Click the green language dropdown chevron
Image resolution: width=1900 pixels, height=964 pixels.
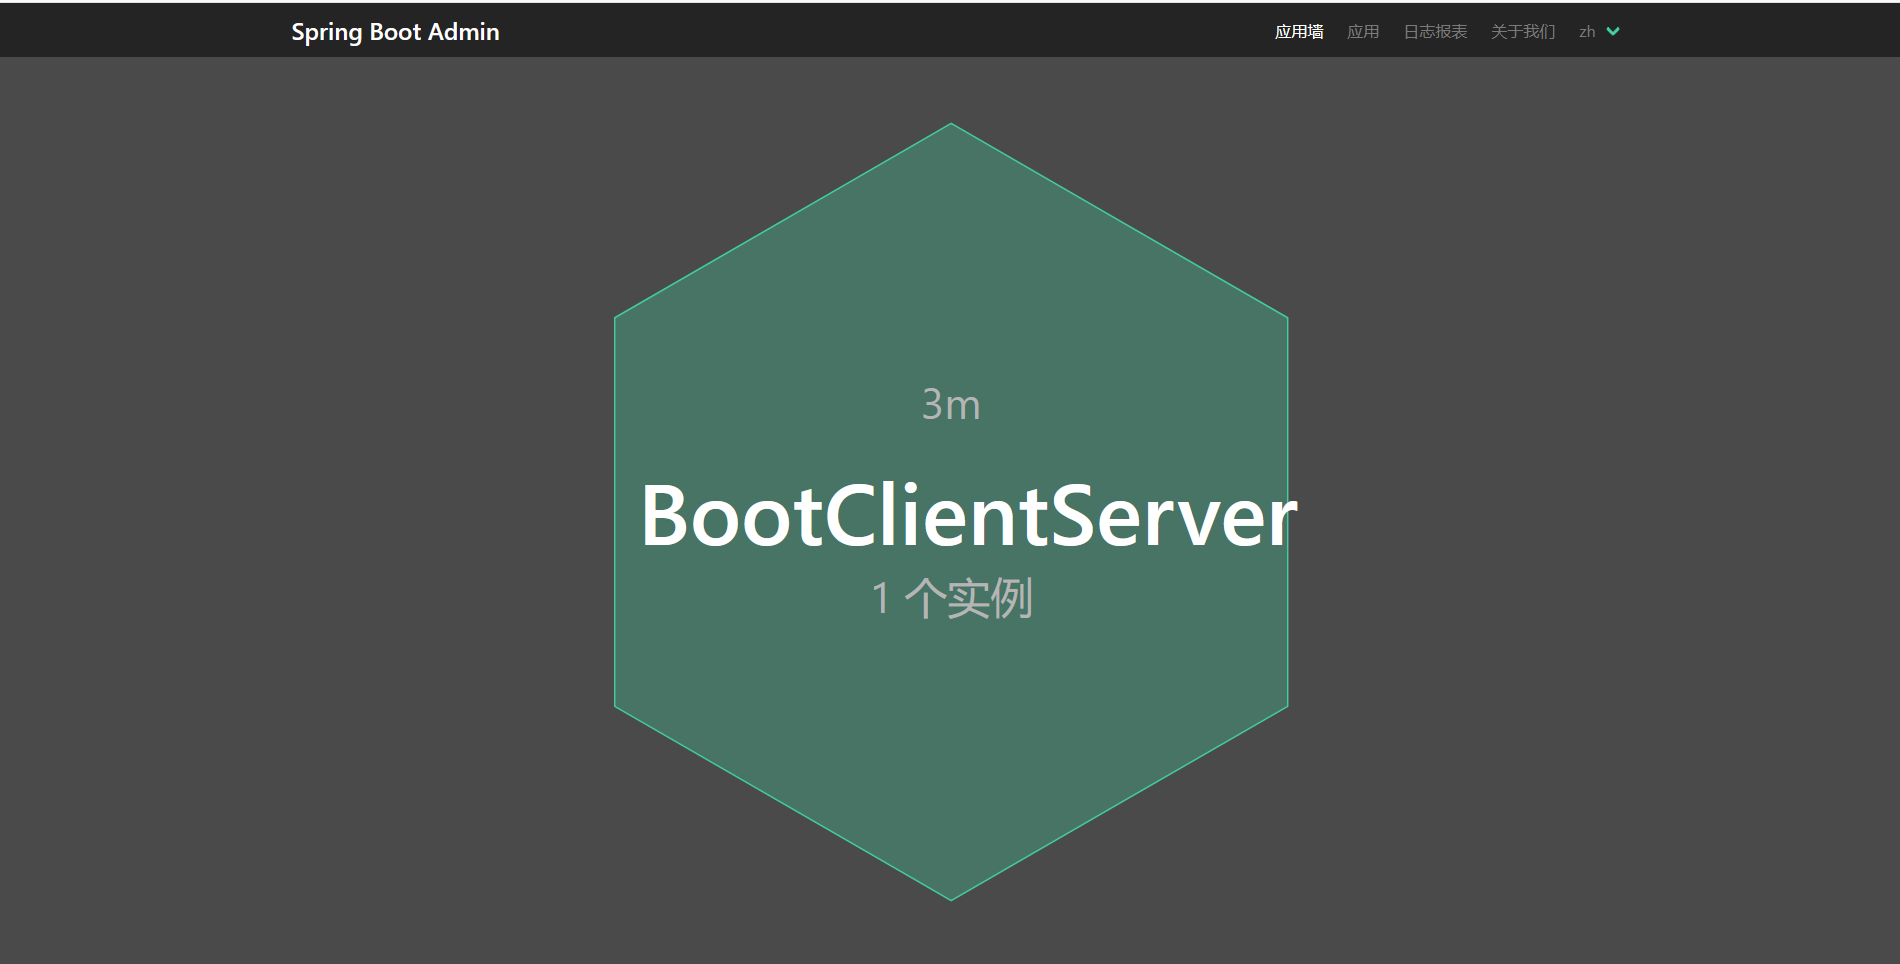coord(1612,32)
